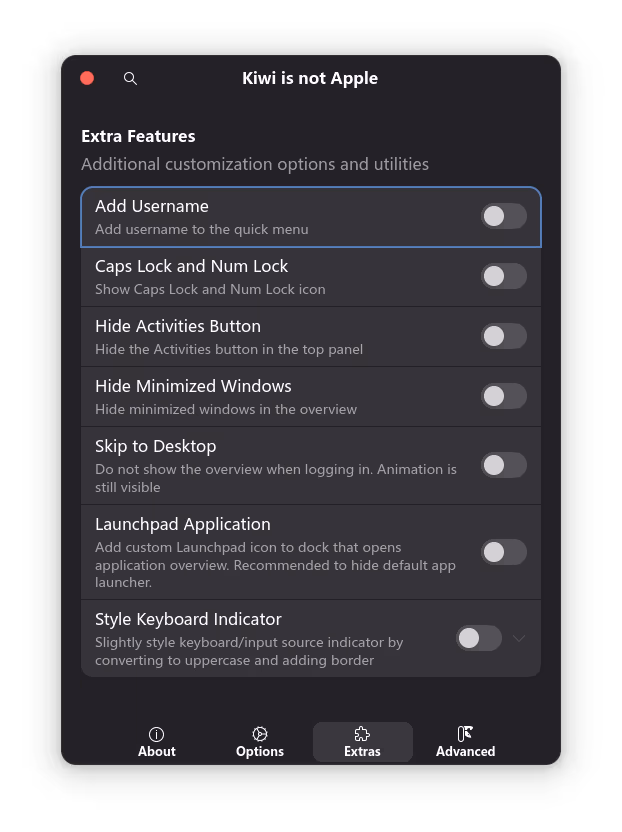The image size is (622, 832).
Task: Go to the Options tab label
Action: click(260, 751)
